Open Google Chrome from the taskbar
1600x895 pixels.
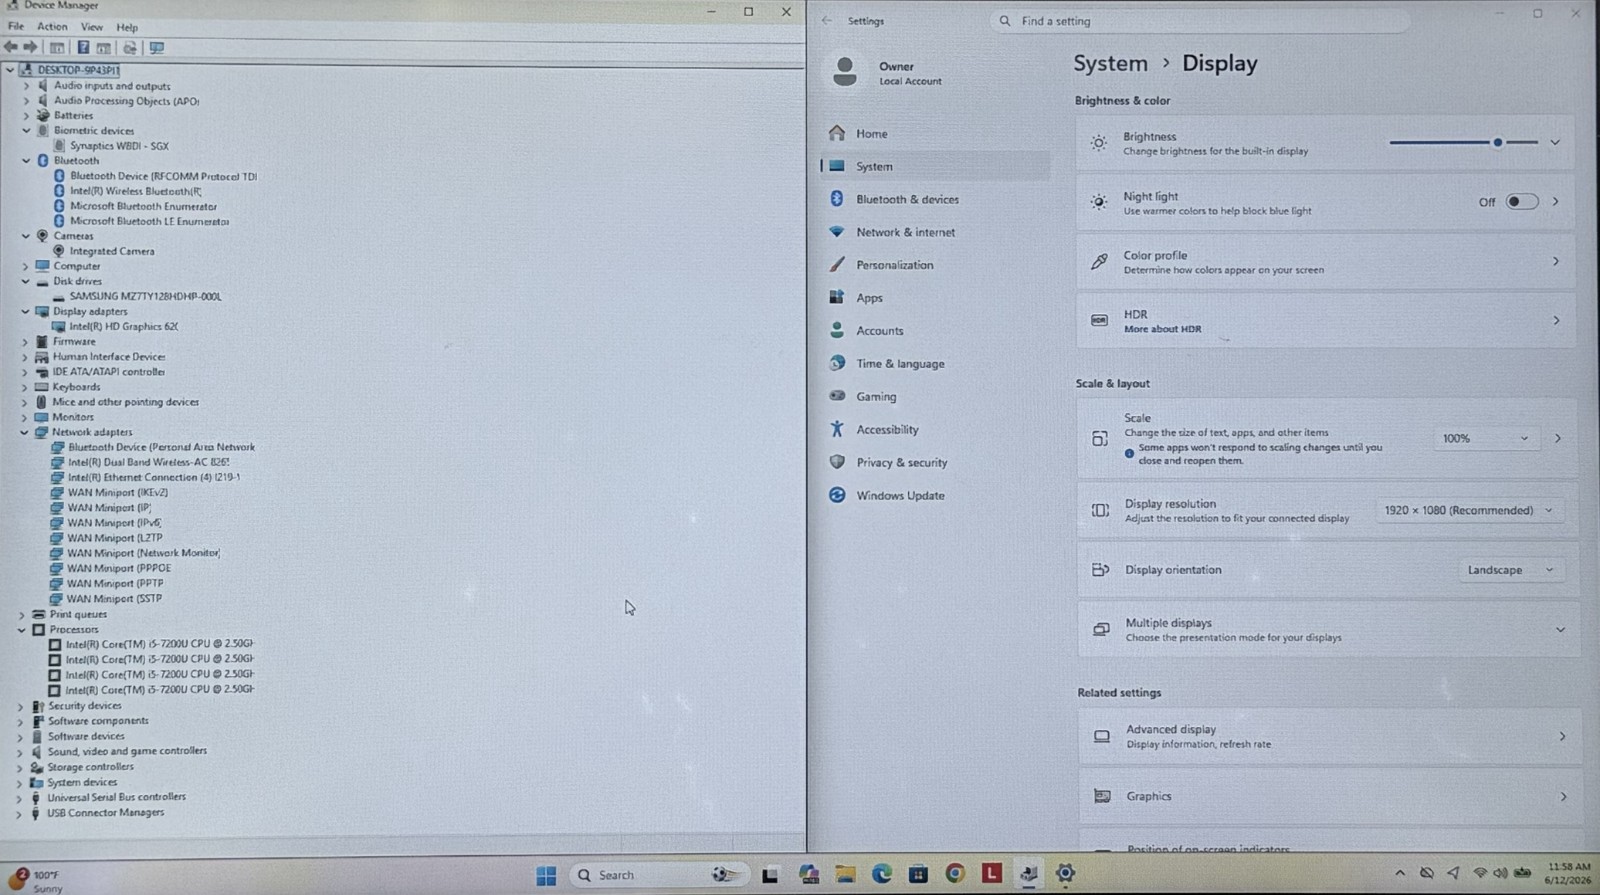955,874
